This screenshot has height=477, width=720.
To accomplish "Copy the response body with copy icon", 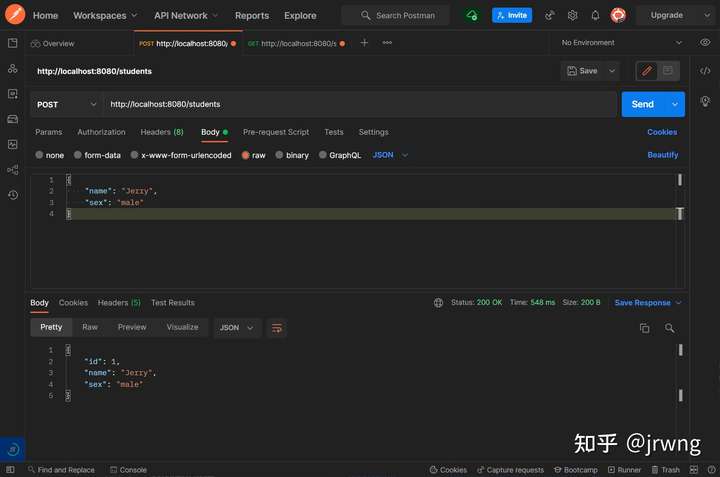I will pos(645,328).
